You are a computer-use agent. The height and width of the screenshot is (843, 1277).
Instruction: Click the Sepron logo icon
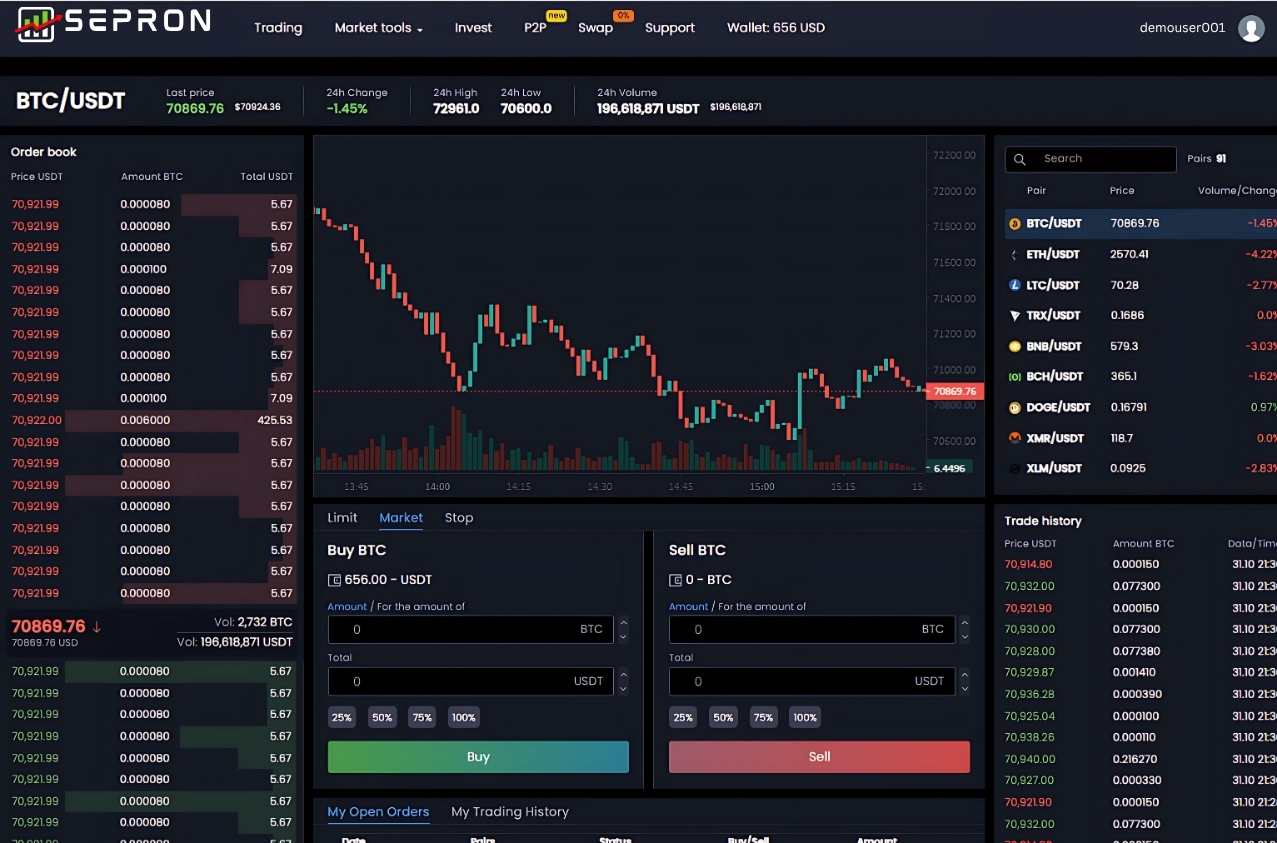[37, 24]
